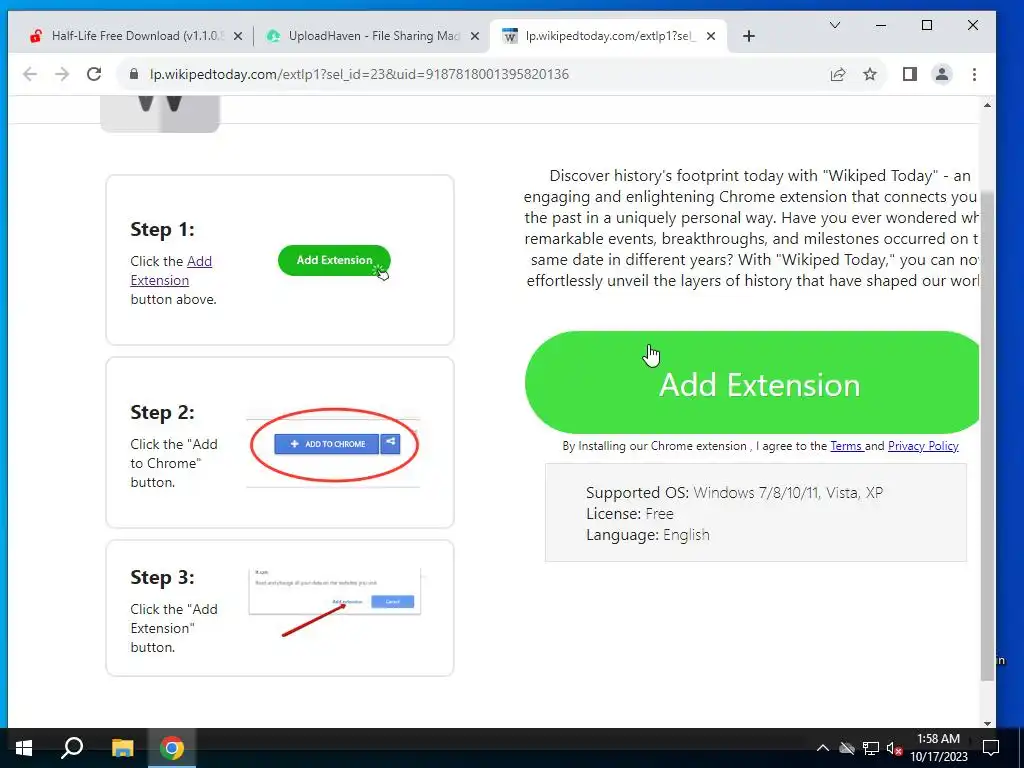Viewport: 1024px width, 768px height.
Task: Open the Chrome side panel
Action: coord(910,74)
